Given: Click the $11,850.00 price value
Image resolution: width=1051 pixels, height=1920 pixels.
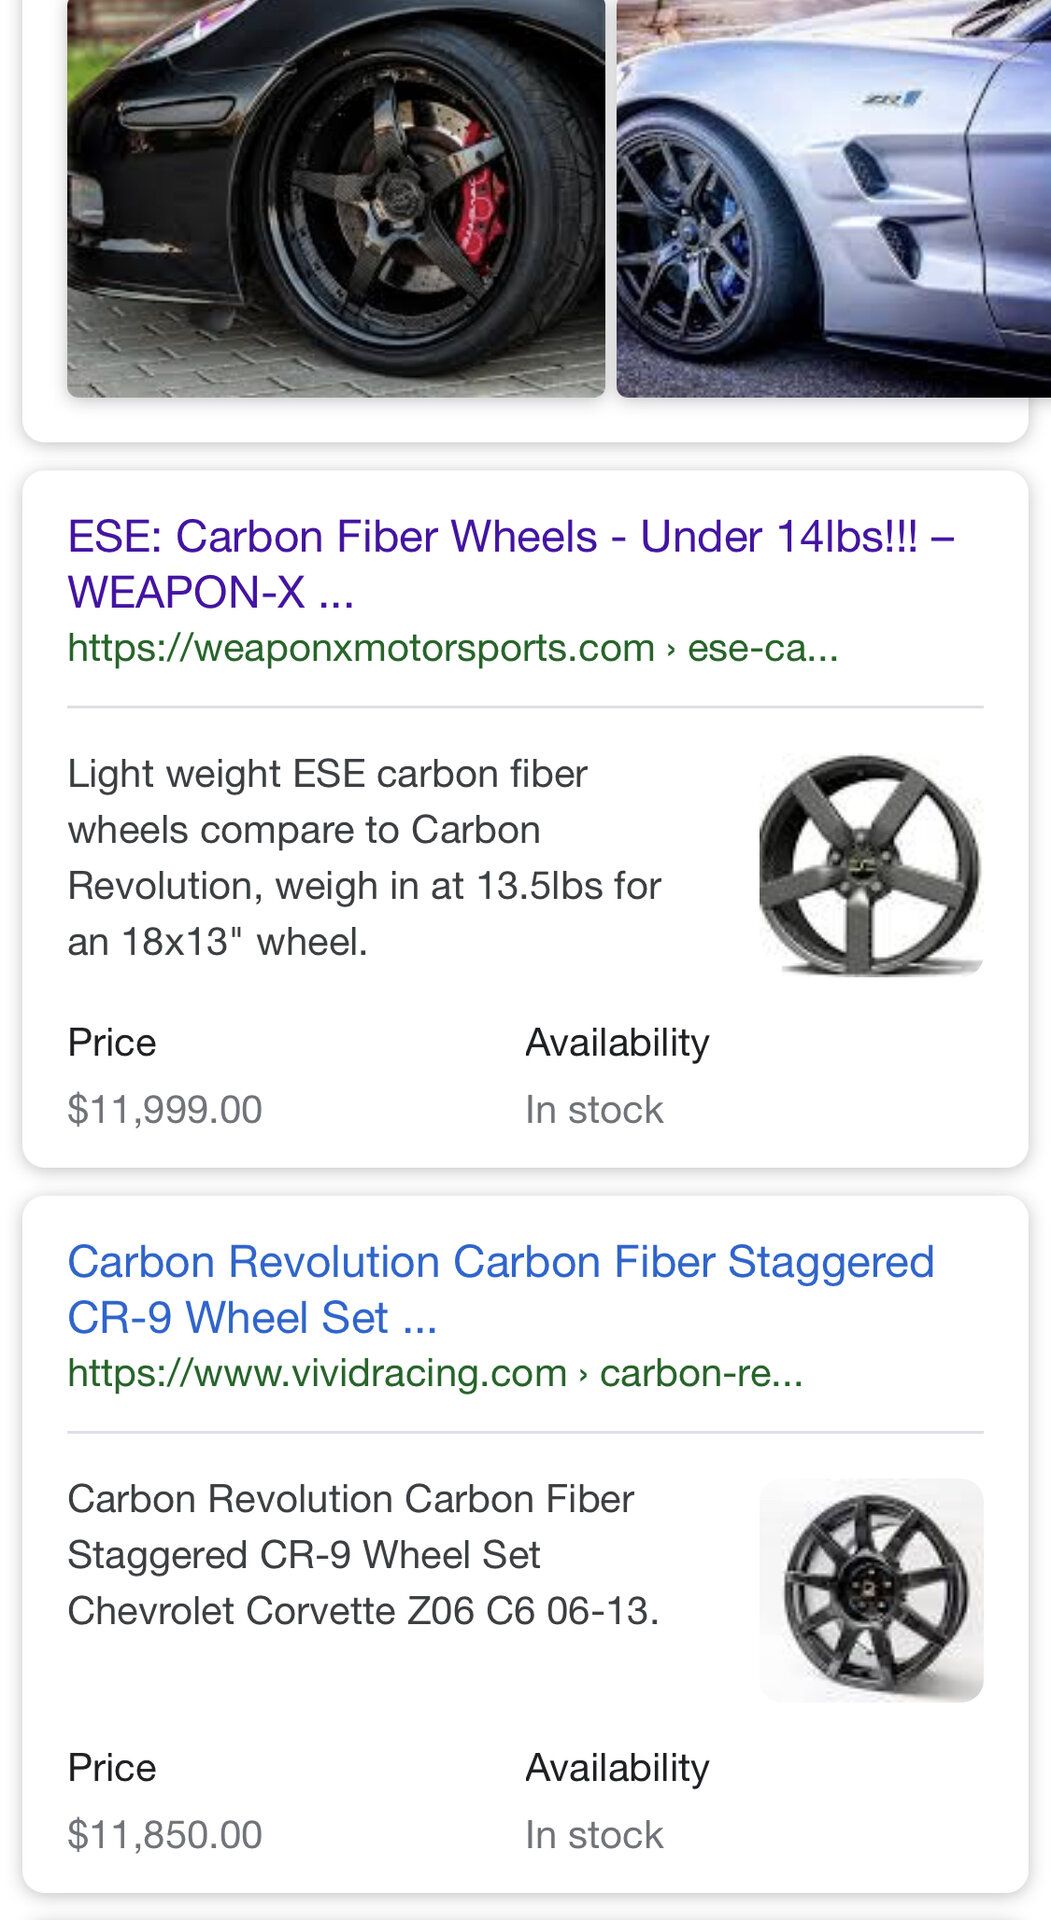Looking at the screenshot, I should click(165, 1834).
